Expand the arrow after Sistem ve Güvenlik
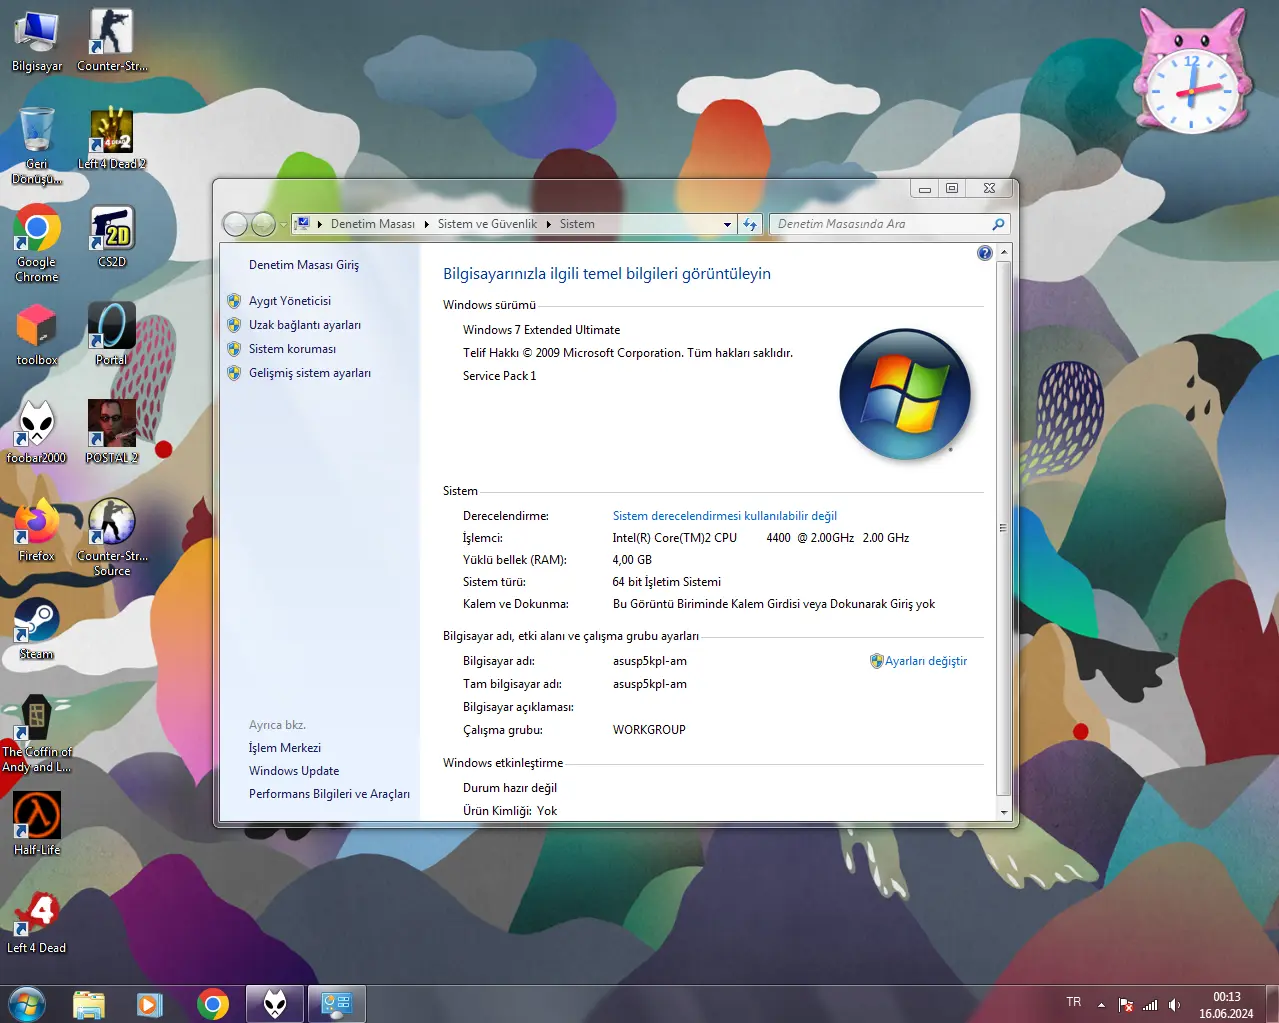This screenshot has height=1023, width=1279. pyautogui.click(x=548, y=224)
